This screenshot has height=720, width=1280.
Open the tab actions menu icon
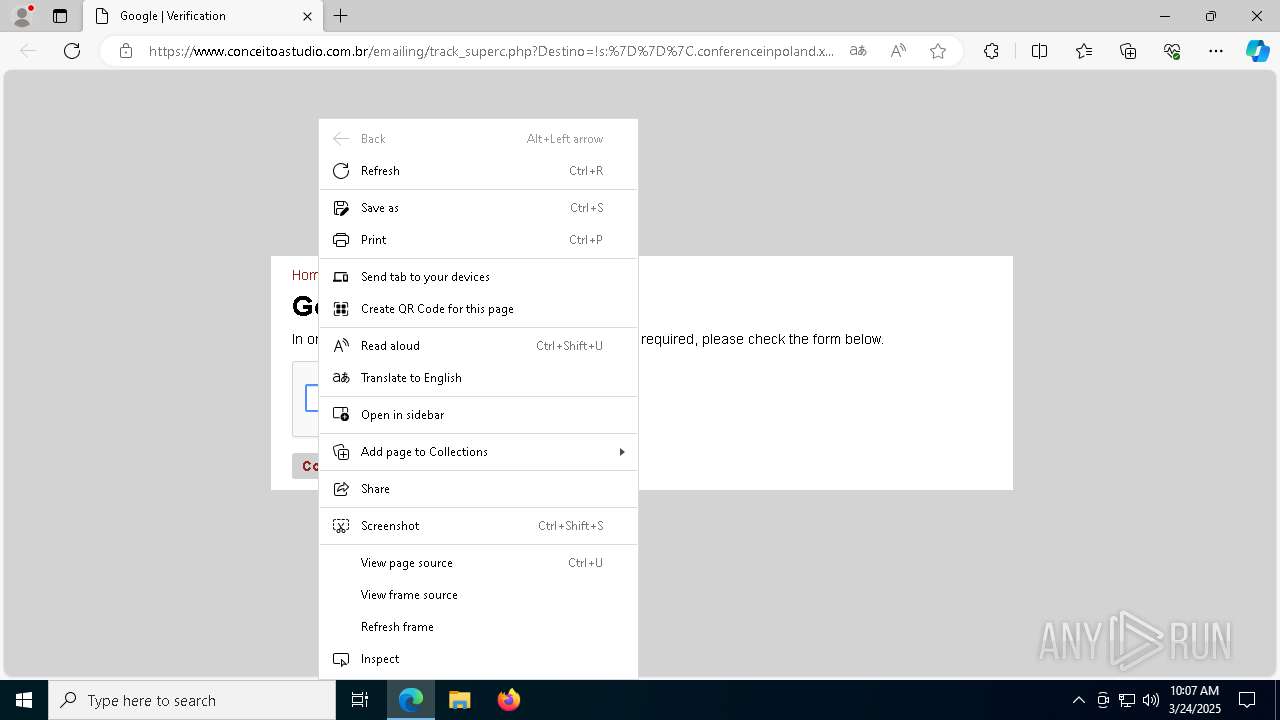click(x=60, y=16)
